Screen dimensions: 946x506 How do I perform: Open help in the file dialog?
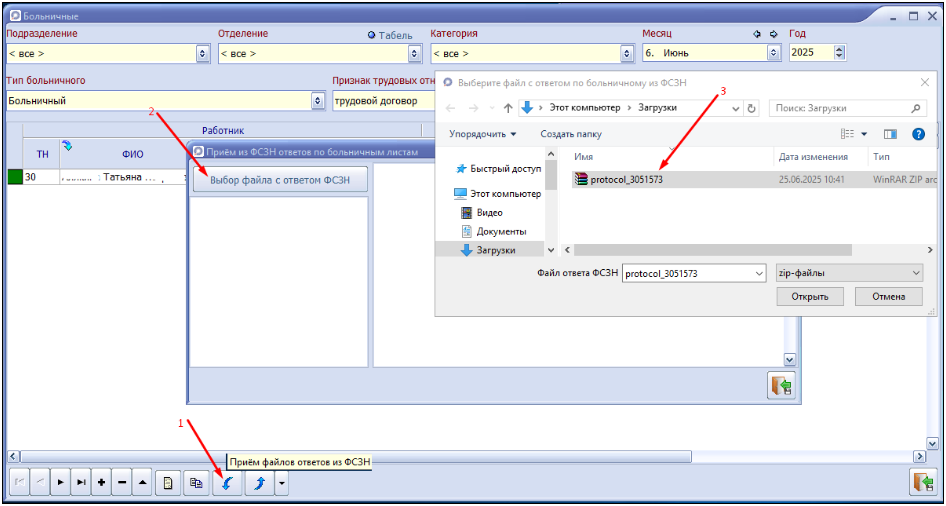918,134
